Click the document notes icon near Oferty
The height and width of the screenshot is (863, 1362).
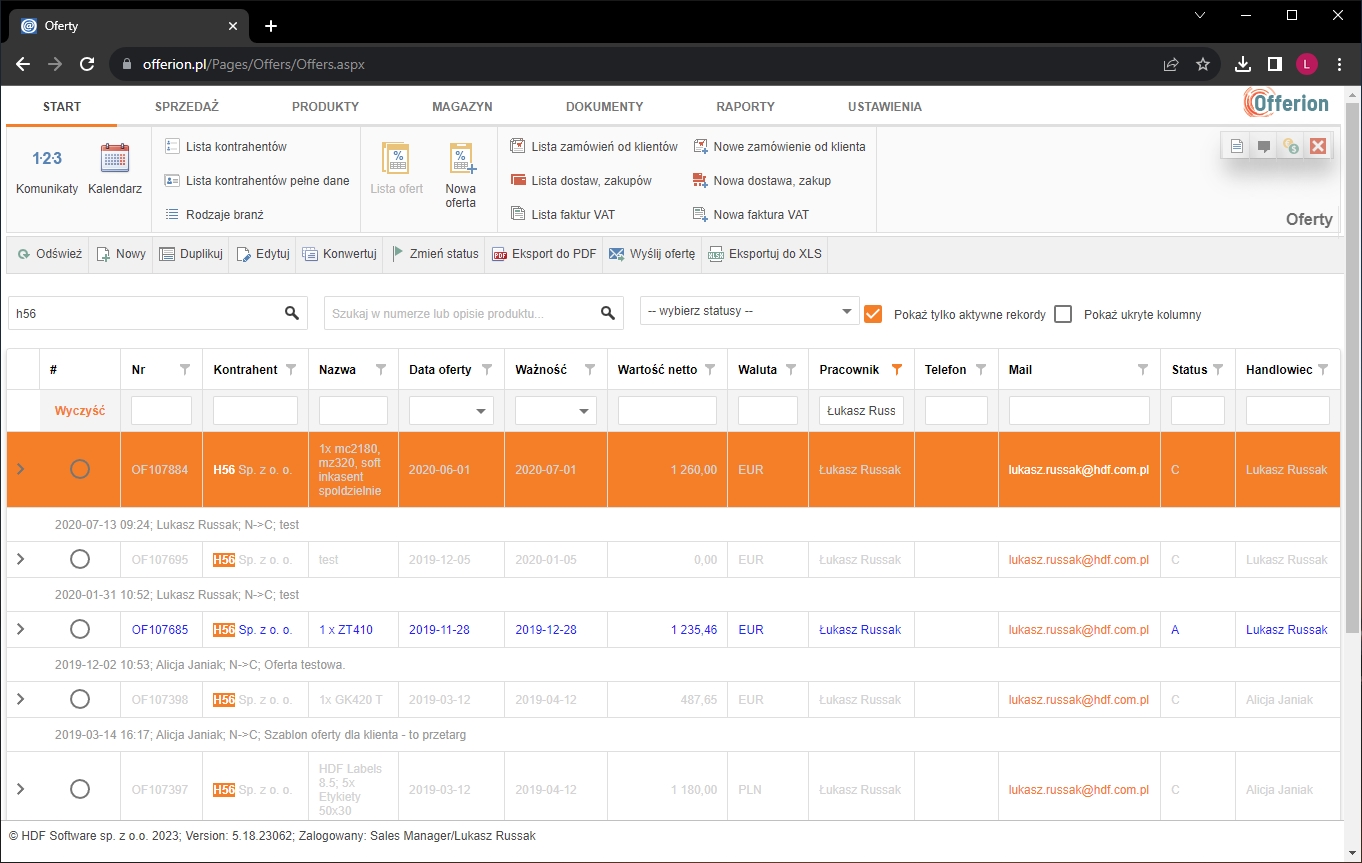click(x=1236, y=145)
